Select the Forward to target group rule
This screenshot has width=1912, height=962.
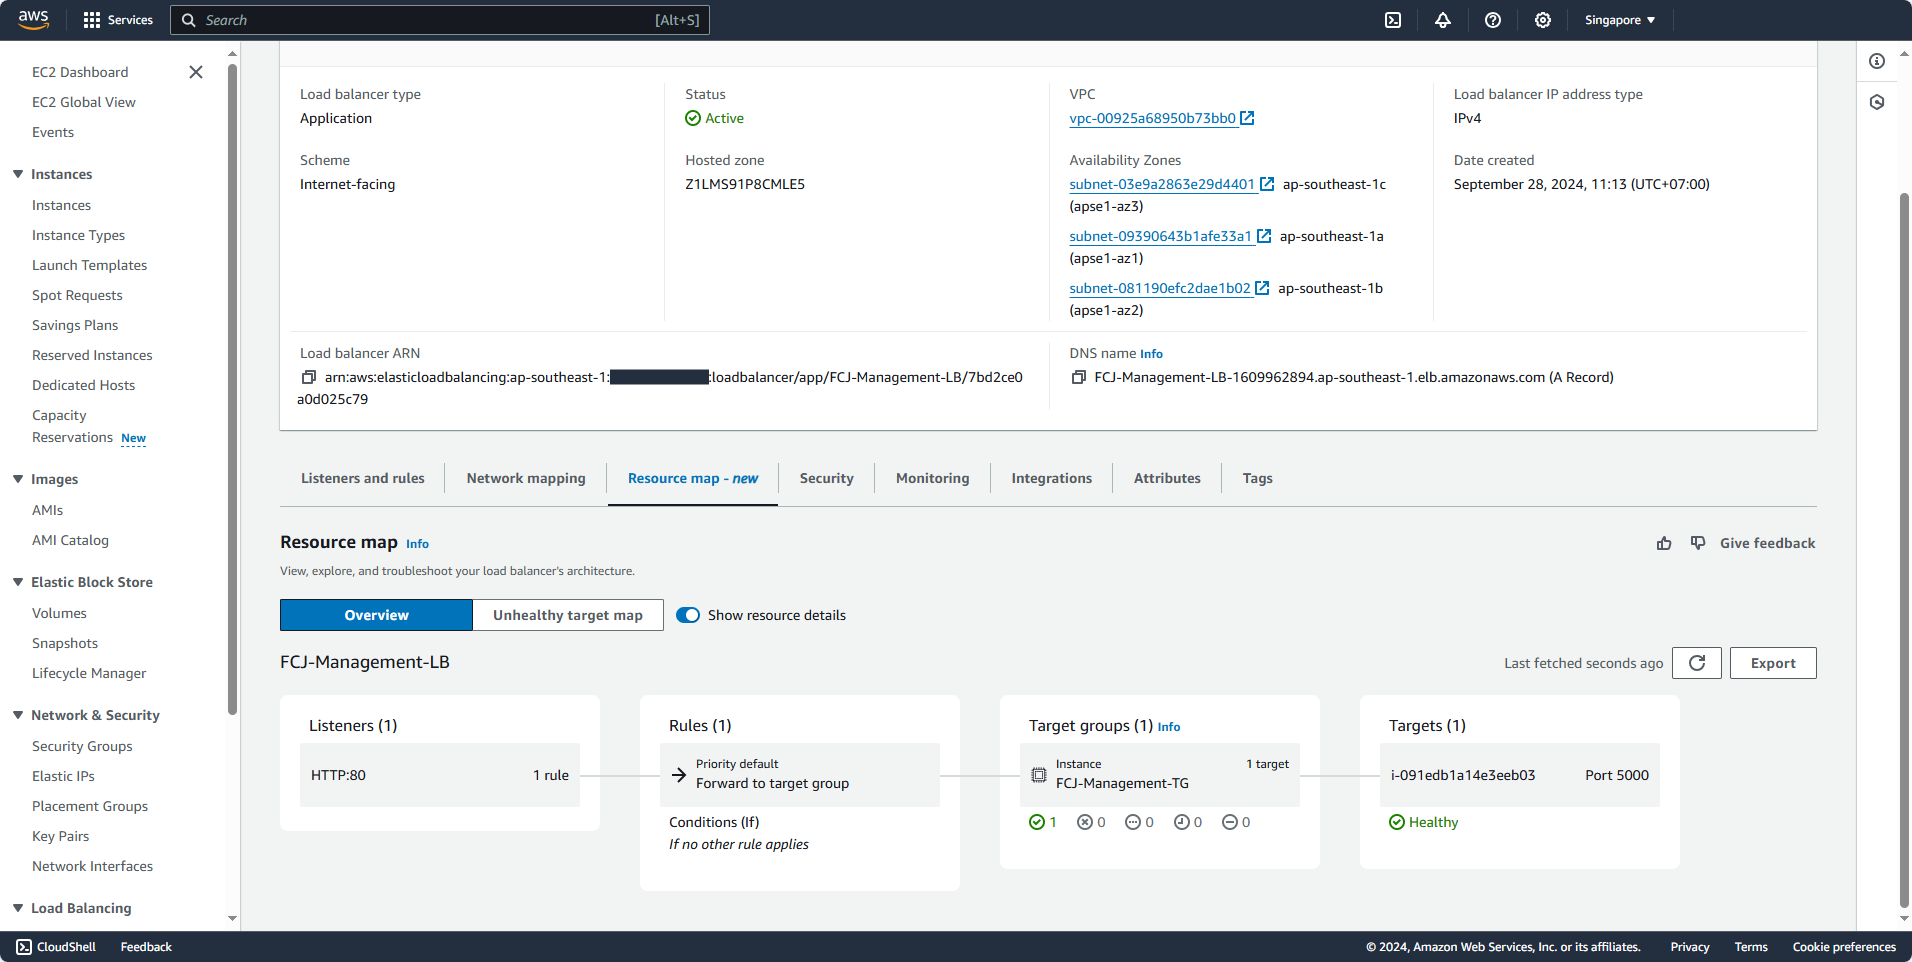pos(800,775)
